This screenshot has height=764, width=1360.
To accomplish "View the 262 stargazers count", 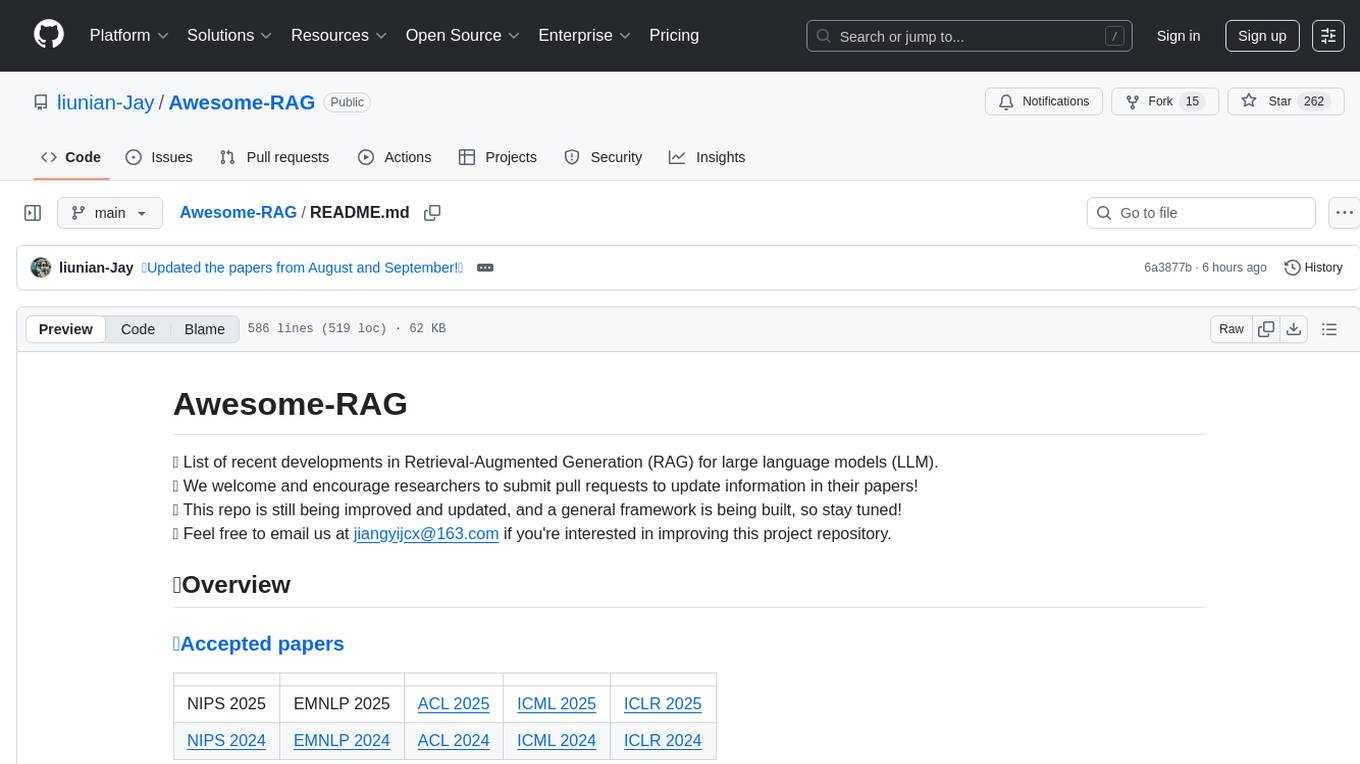I will tap(1314, 102).
